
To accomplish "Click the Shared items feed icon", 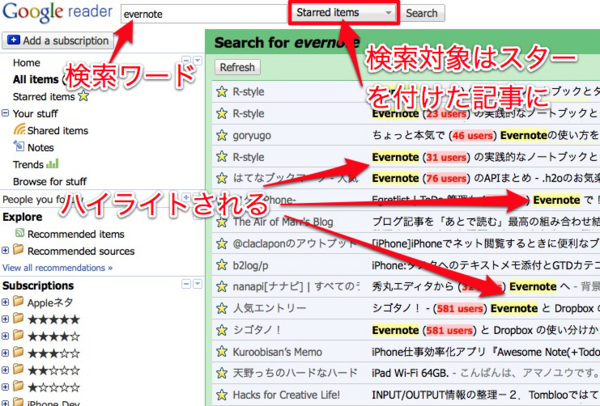I will (19, 129).
